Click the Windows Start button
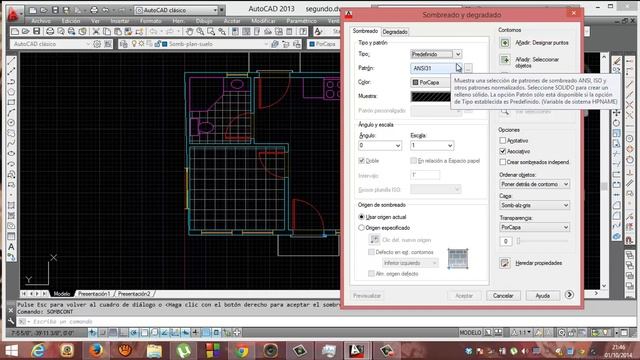Viewport: 640px width, 360px height. (x=11, y=350)
